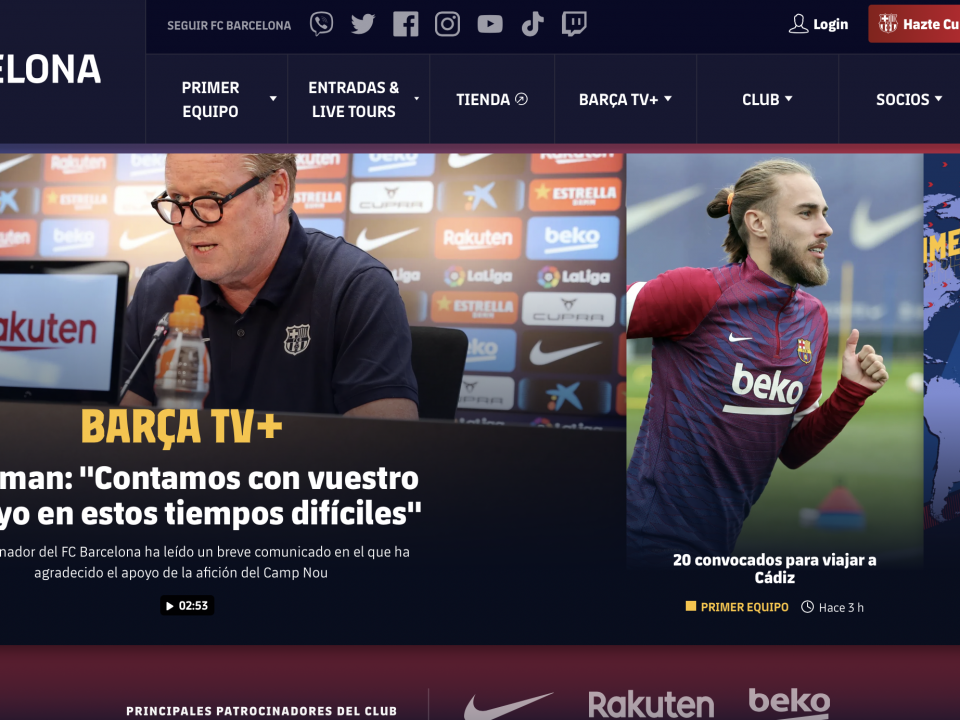
Task: Open the Tienda external shop link
Action: coord(492,99)
